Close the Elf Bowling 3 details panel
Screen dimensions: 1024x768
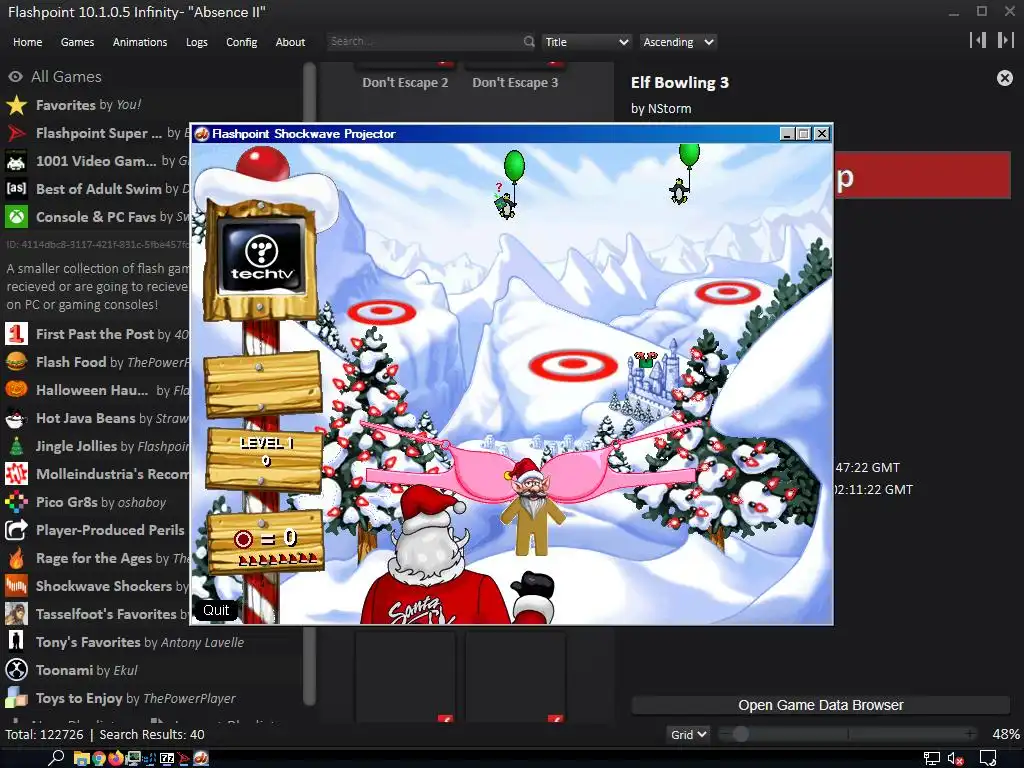click(x=1005, y=78)
